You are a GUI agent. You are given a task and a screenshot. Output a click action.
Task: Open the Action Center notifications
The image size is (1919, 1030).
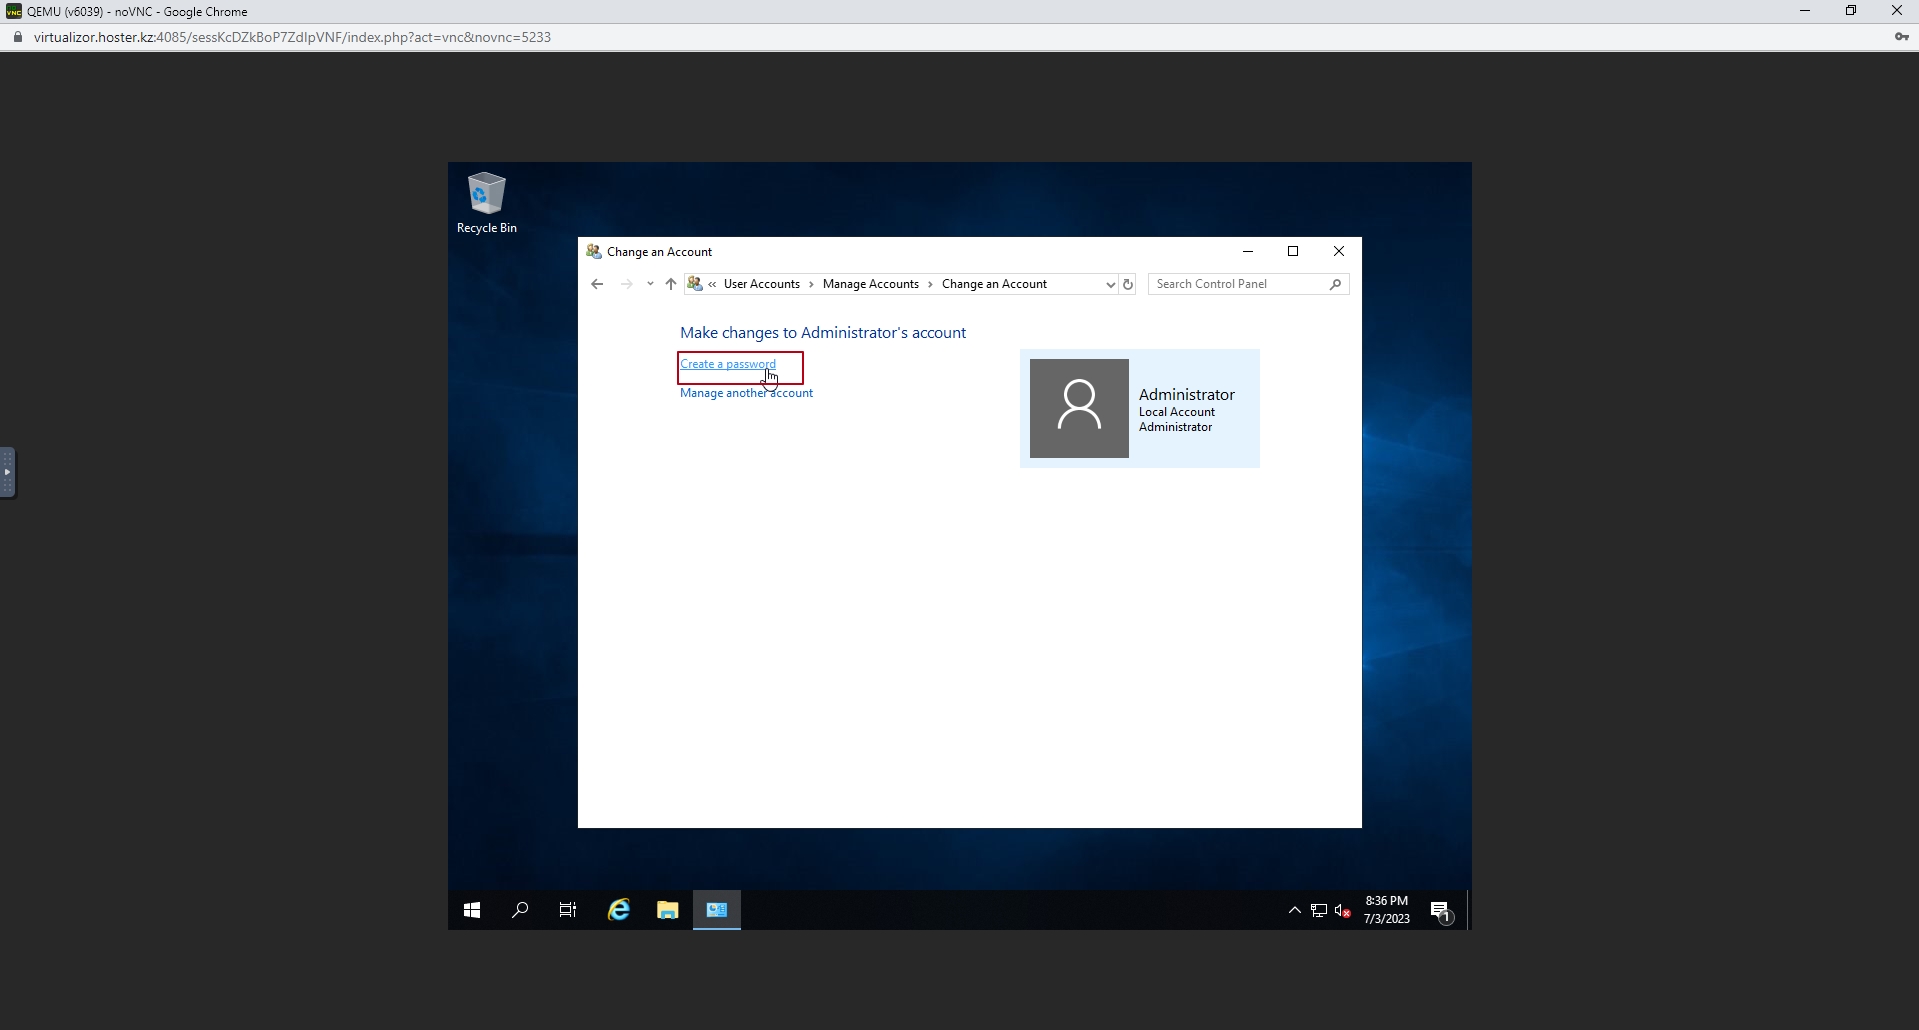coord(1440,910)
